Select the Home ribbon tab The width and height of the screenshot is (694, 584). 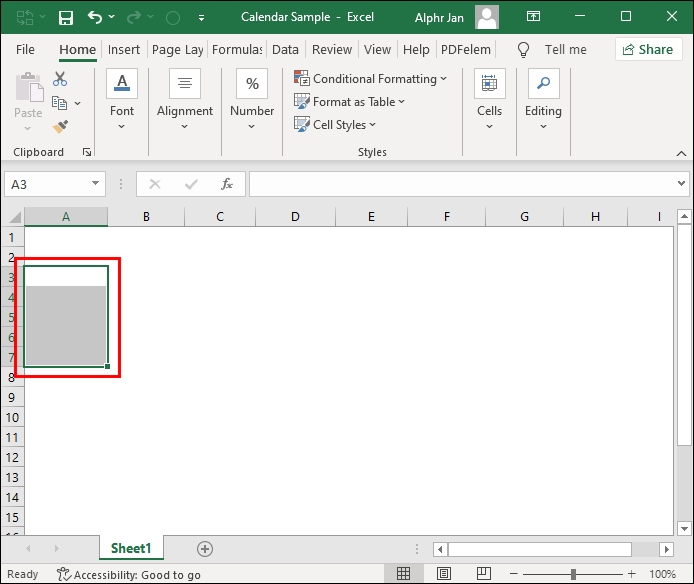(77, 50)
